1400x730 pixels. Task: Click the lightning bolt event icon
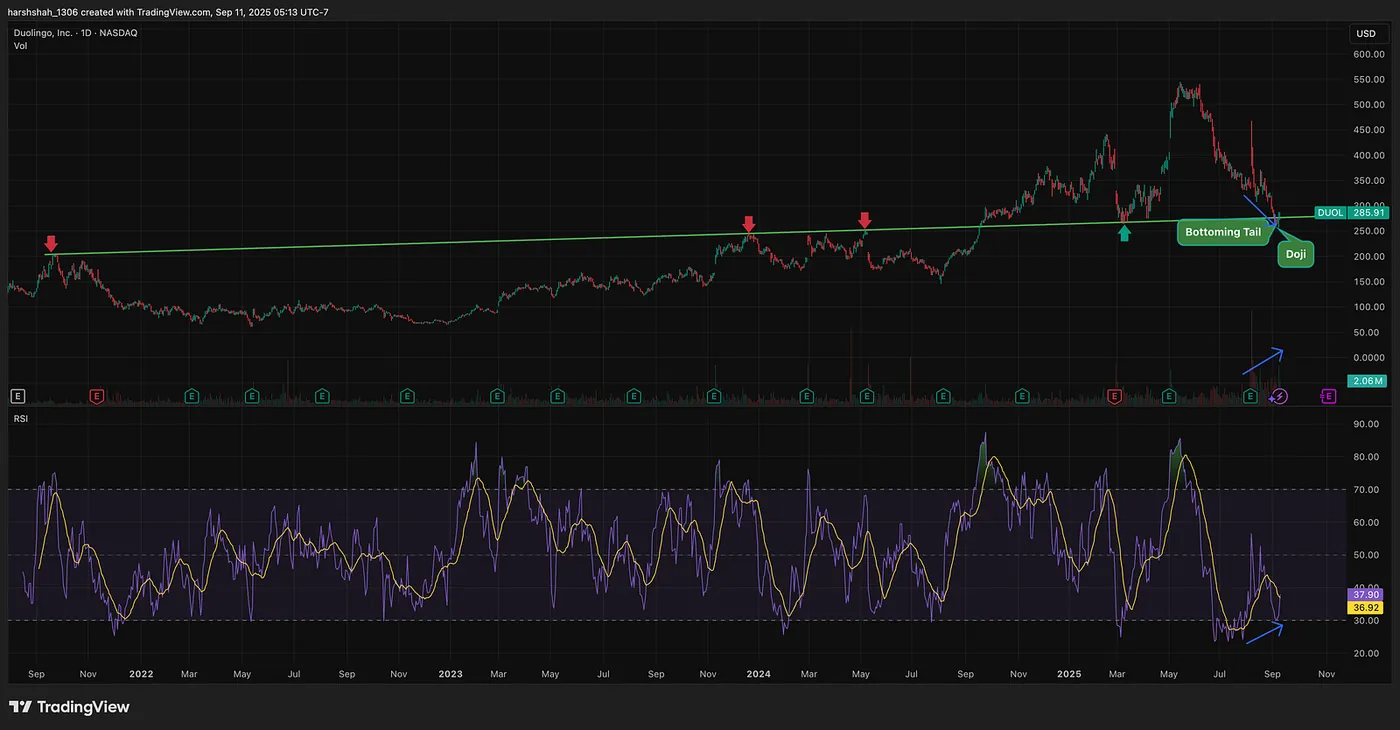pos(1280,397)
